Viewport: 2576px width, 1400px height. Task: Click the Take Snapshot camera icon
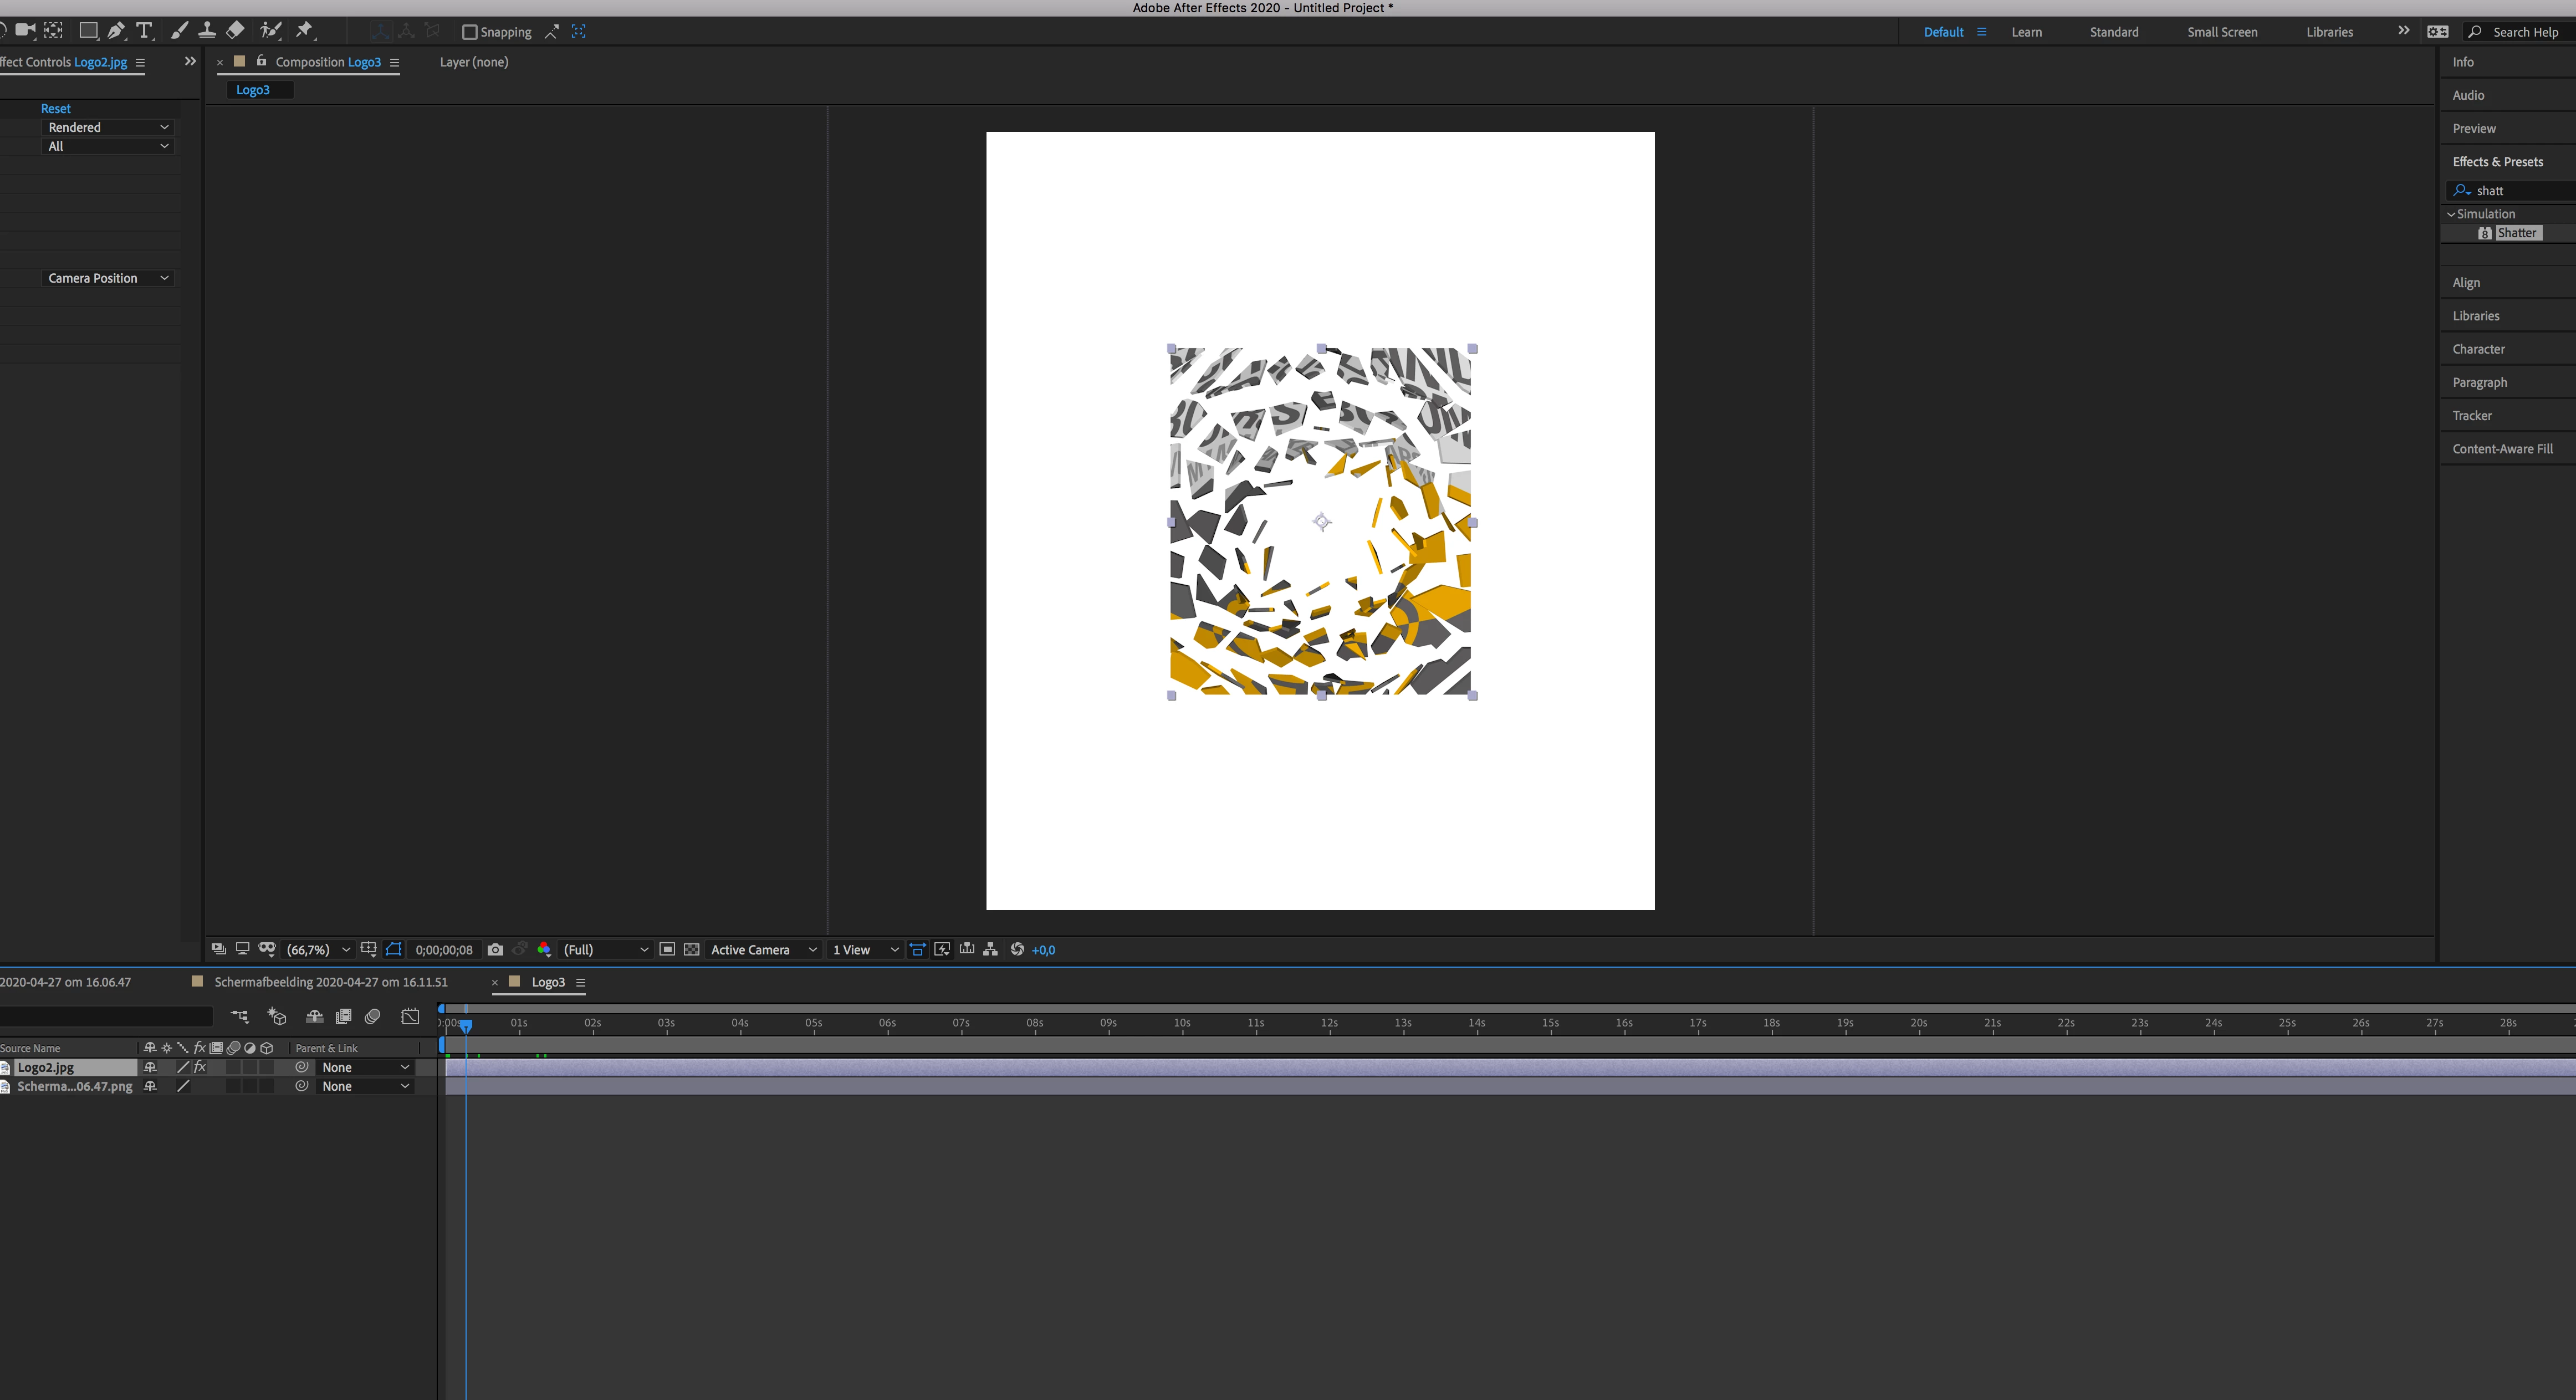pos(495,950)
